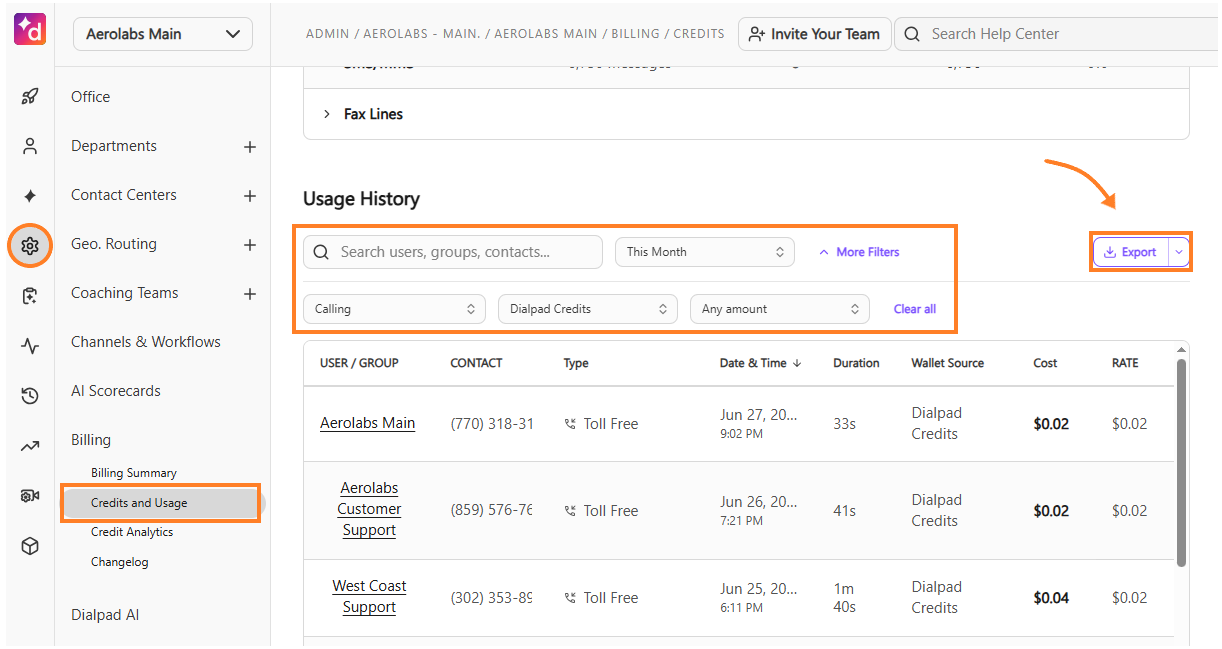Viewport: 1222px width, 649px height.
Task: Open the Export options dropdown arrow
Action: (x=1179, y=252)
